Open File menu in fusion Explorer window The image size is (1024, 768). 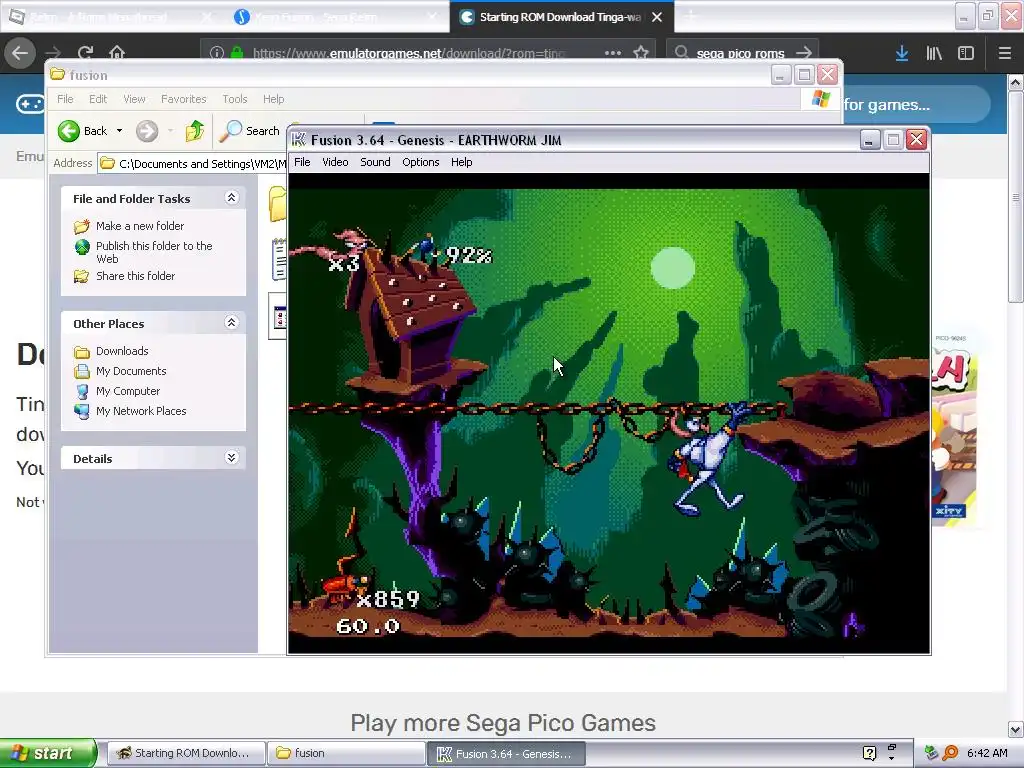[65, 99]
